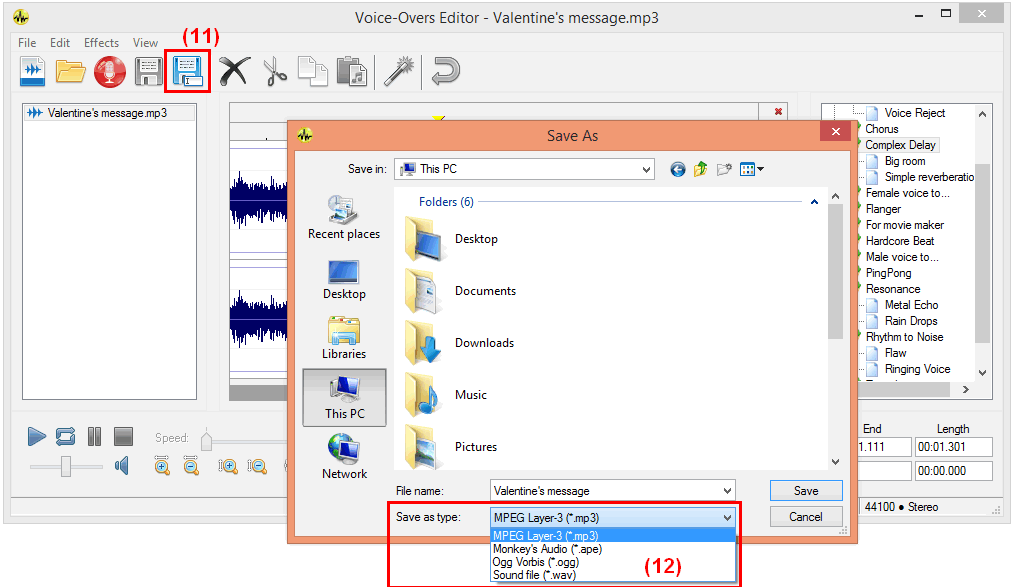This screenshot has height=587, width=1013.
Task: Mute sound with the speaker icon
Action: pyautogui.click(x=121, y=465)
